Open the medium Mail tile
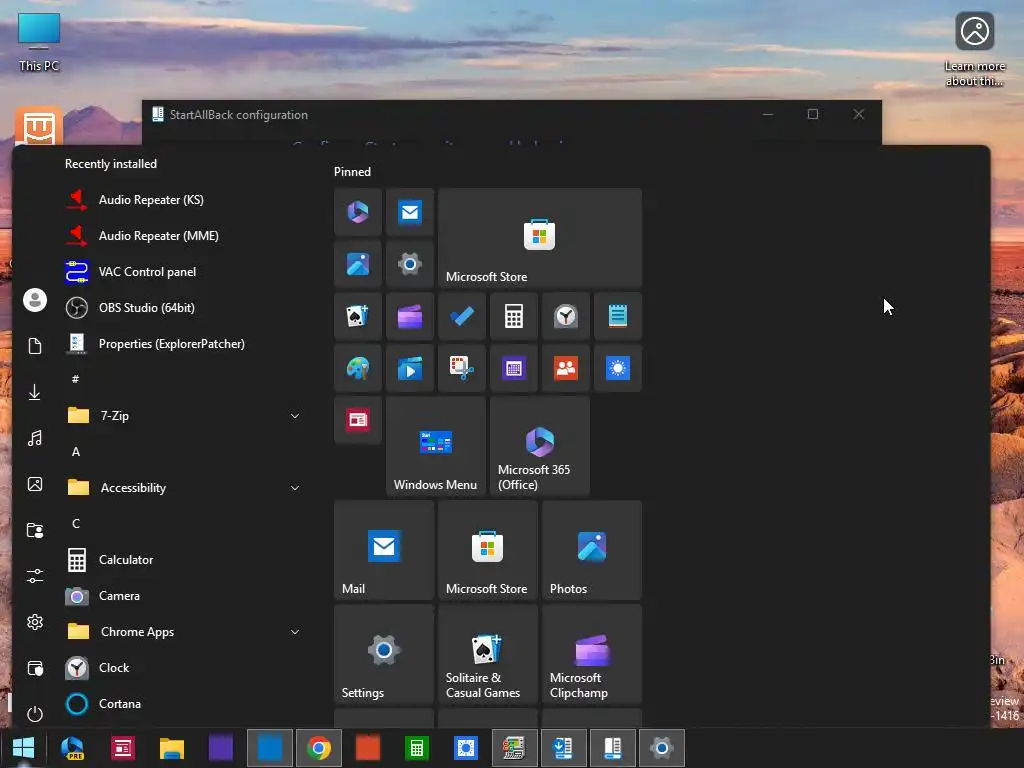1024x768 pixels. coord(384,550)
